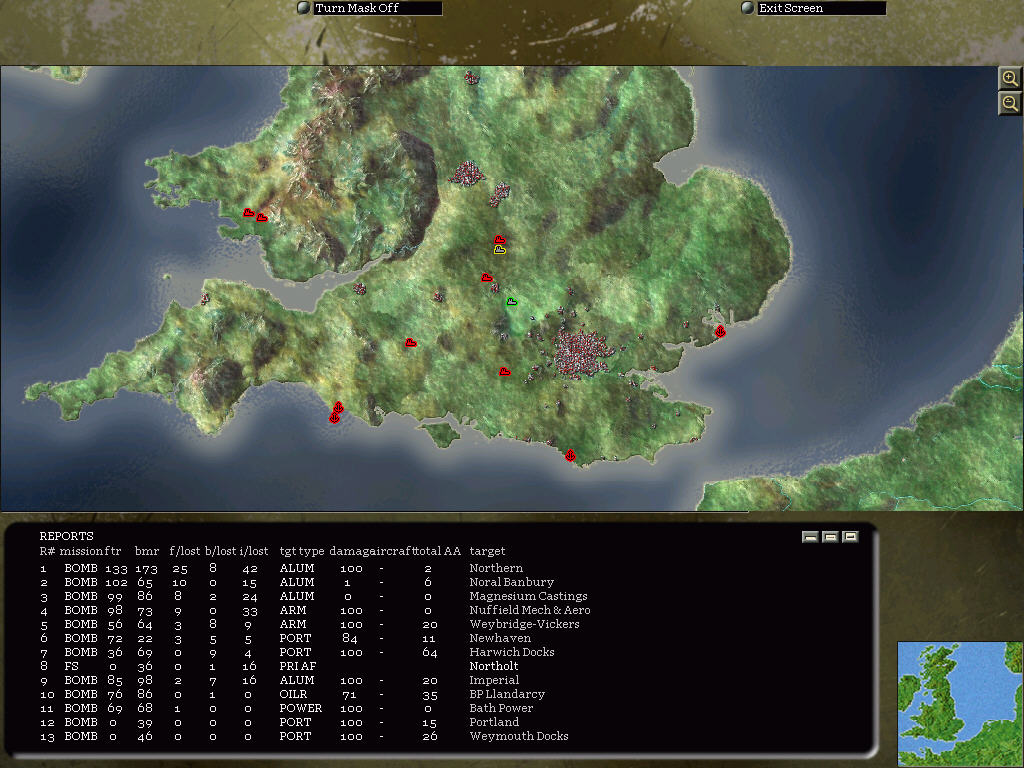Image resolution: width=1024 pixels, height=768 pixels.
Task: Zoom out of the map
Action: pyautogui.click(x=1009, y=102)
